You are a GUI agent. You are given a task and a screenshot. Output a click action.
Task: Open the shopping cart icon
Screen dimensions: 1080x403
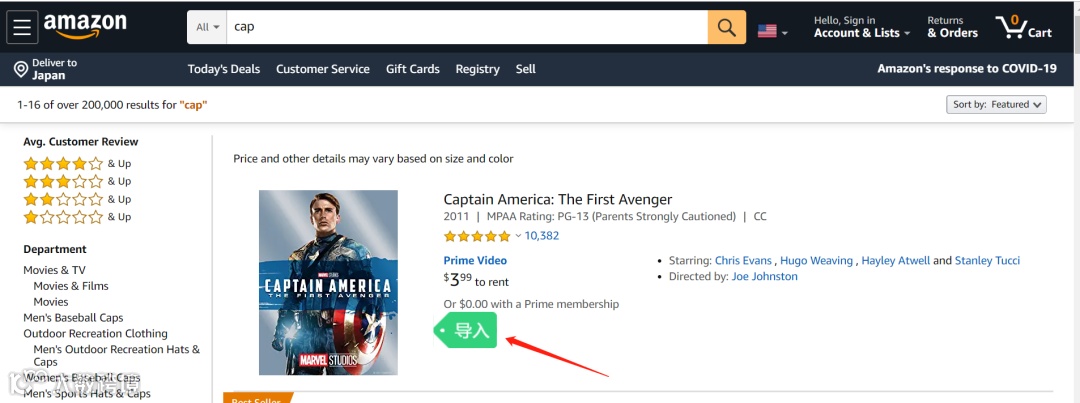pyautogui.click(x=1023, y=27)
